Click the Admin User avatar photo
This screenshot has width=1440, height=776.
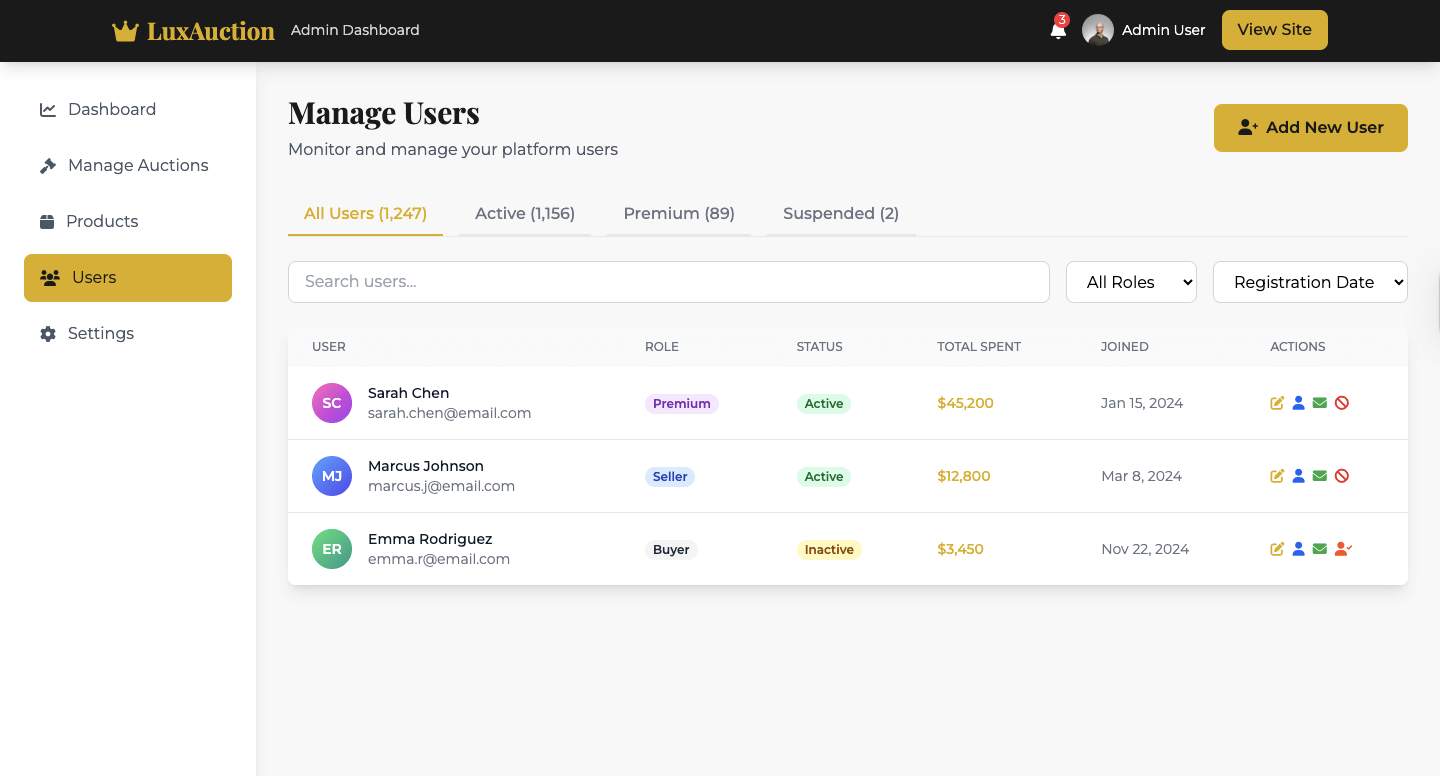(x=1098, y=30)
